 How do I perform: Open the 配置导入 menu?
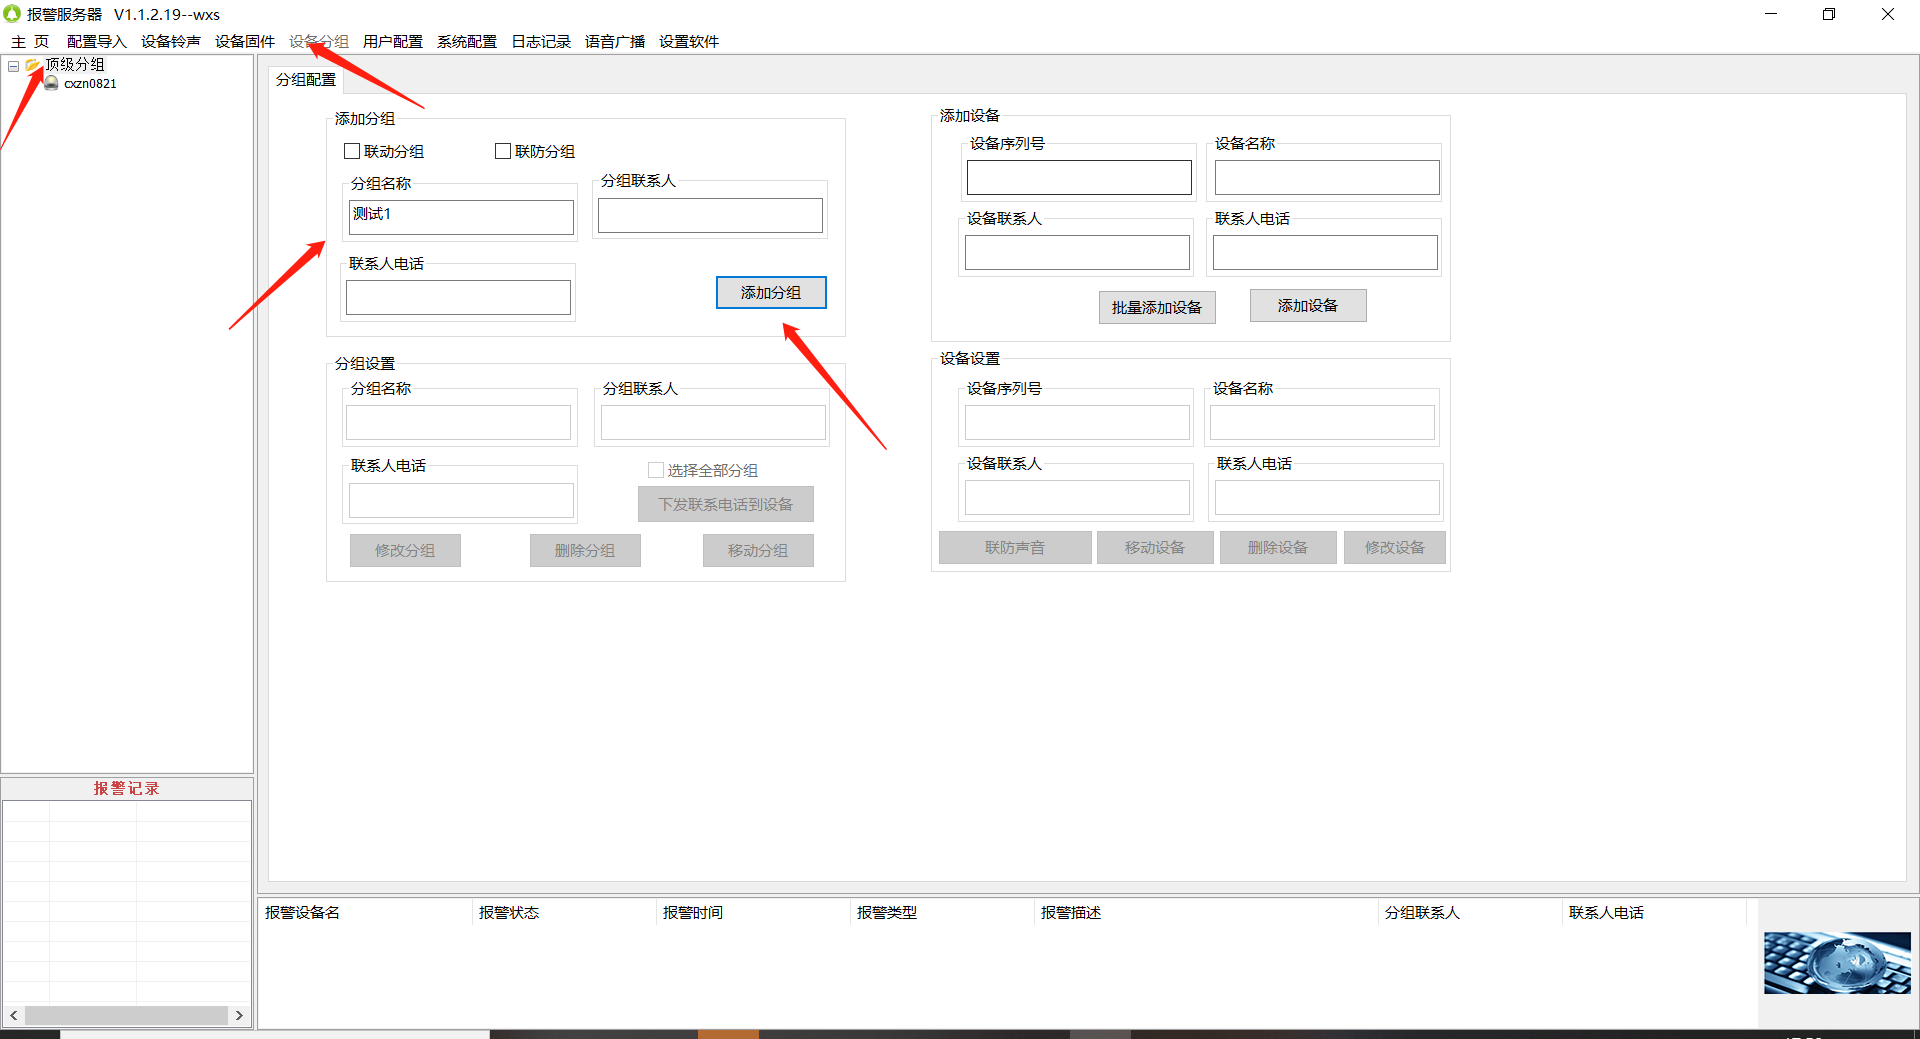(x=97, y=41)
